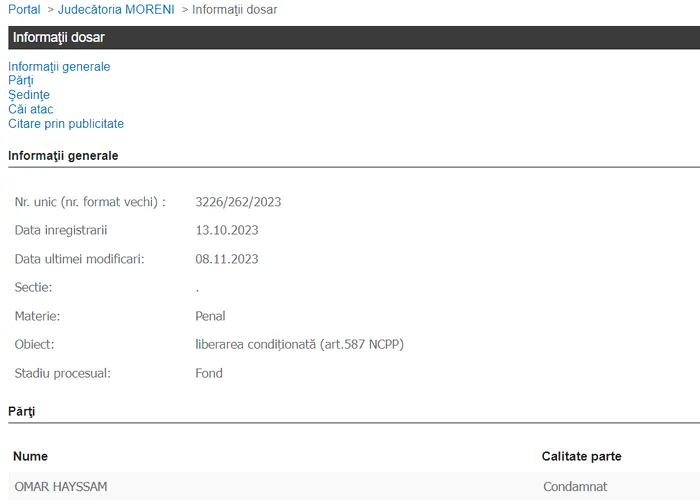
Task: Open the Portal breadcrumb link
Action: (x=24, y=10)
